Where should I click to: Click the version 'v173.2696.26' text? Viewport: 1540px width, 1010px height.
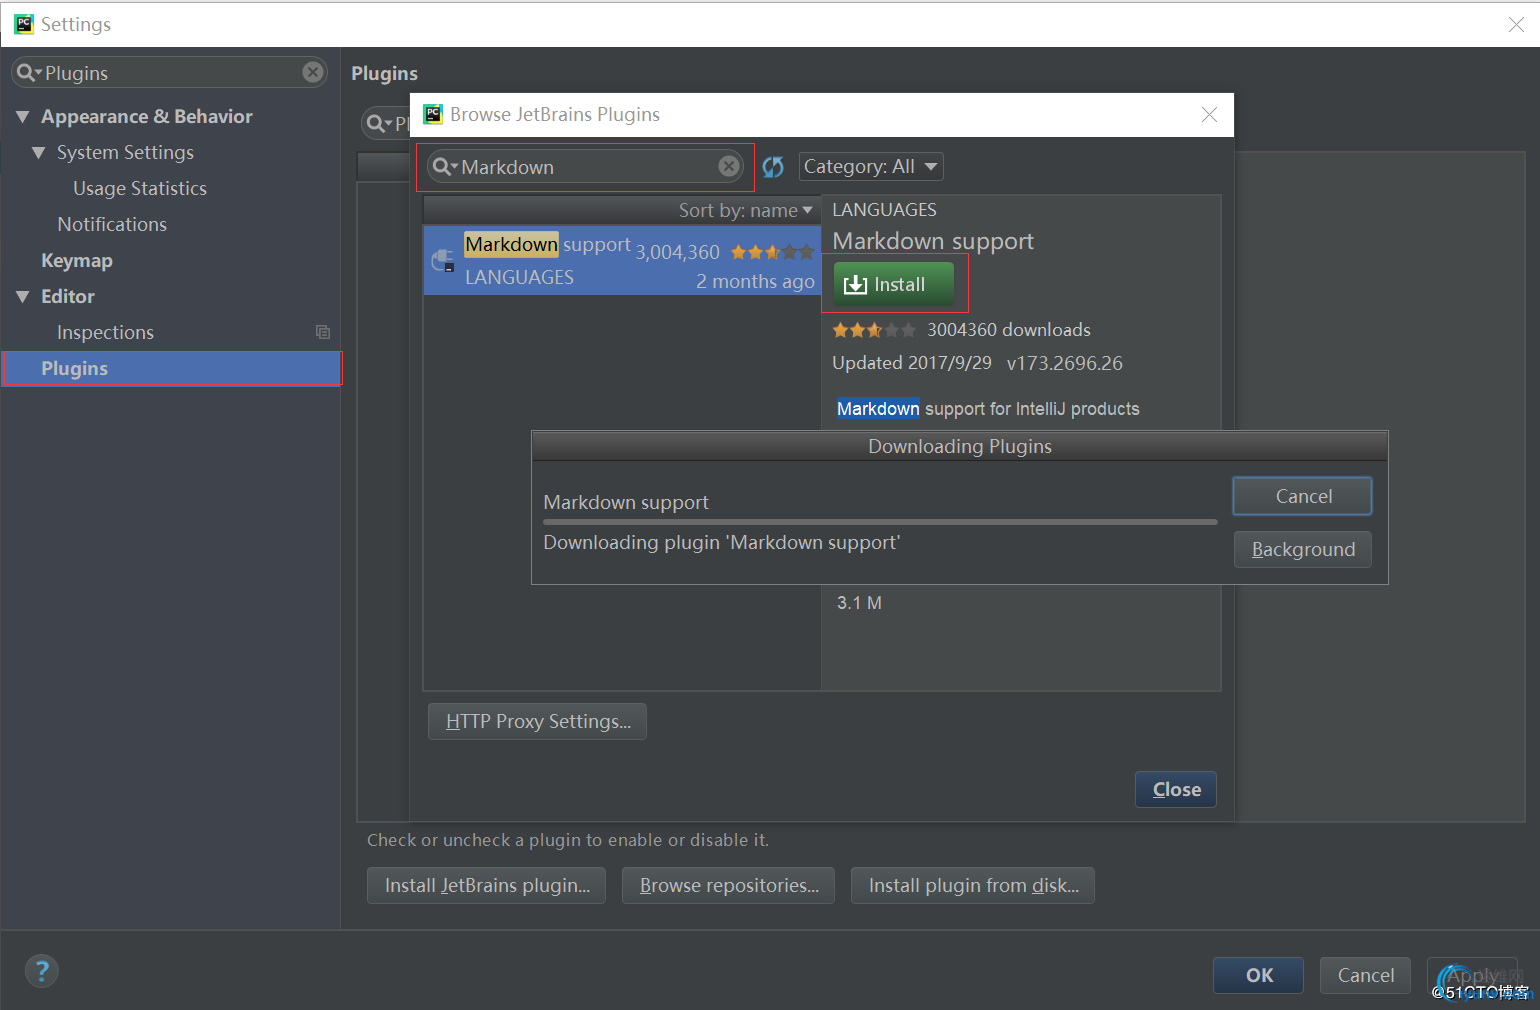1064,363
